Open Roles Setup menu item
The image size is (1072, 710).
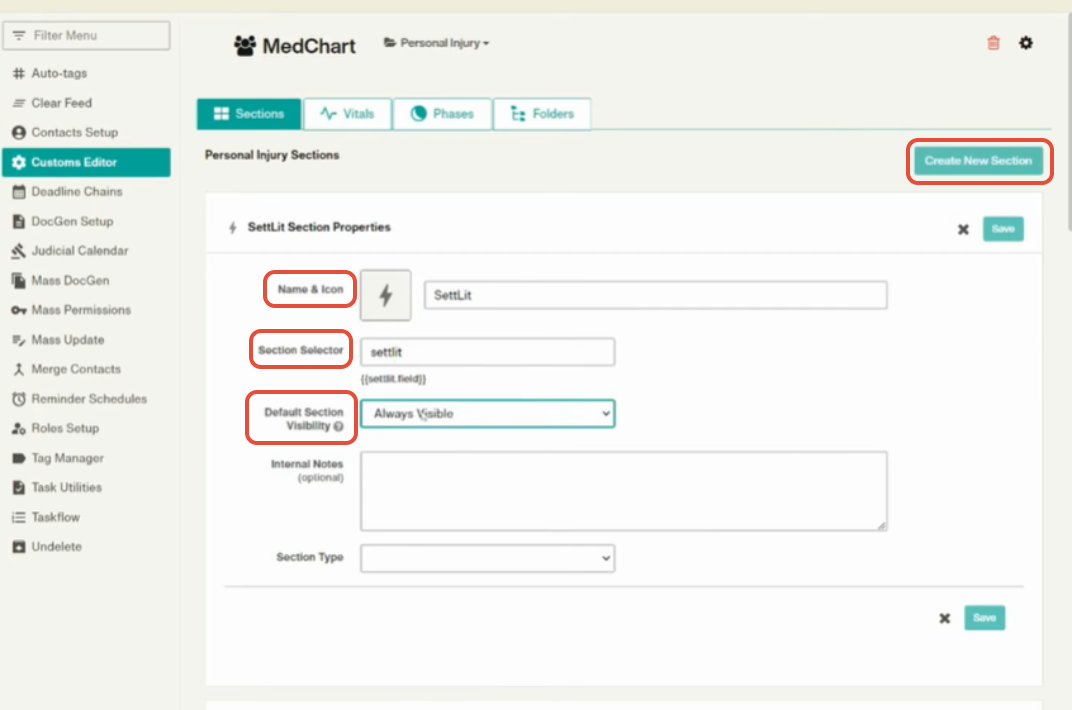pos(86,428)
